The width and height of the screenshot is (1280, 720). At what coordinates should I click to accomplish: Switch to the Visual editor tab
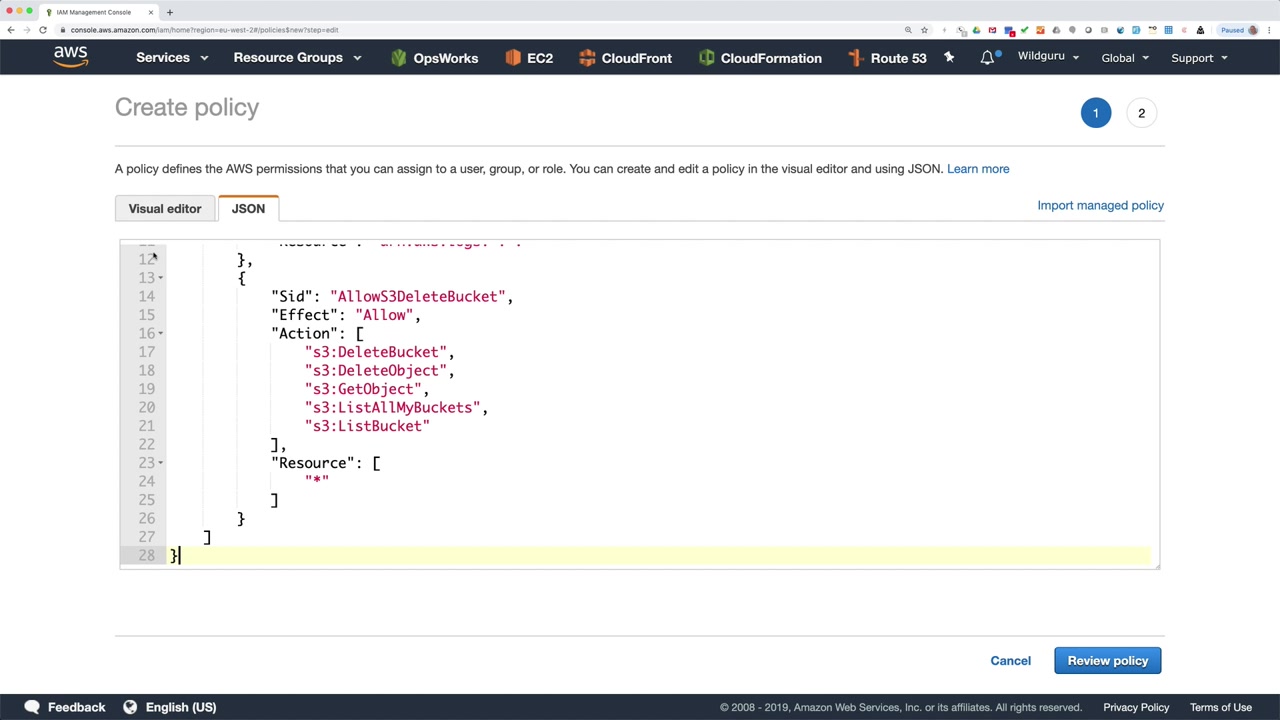[165, 209]
